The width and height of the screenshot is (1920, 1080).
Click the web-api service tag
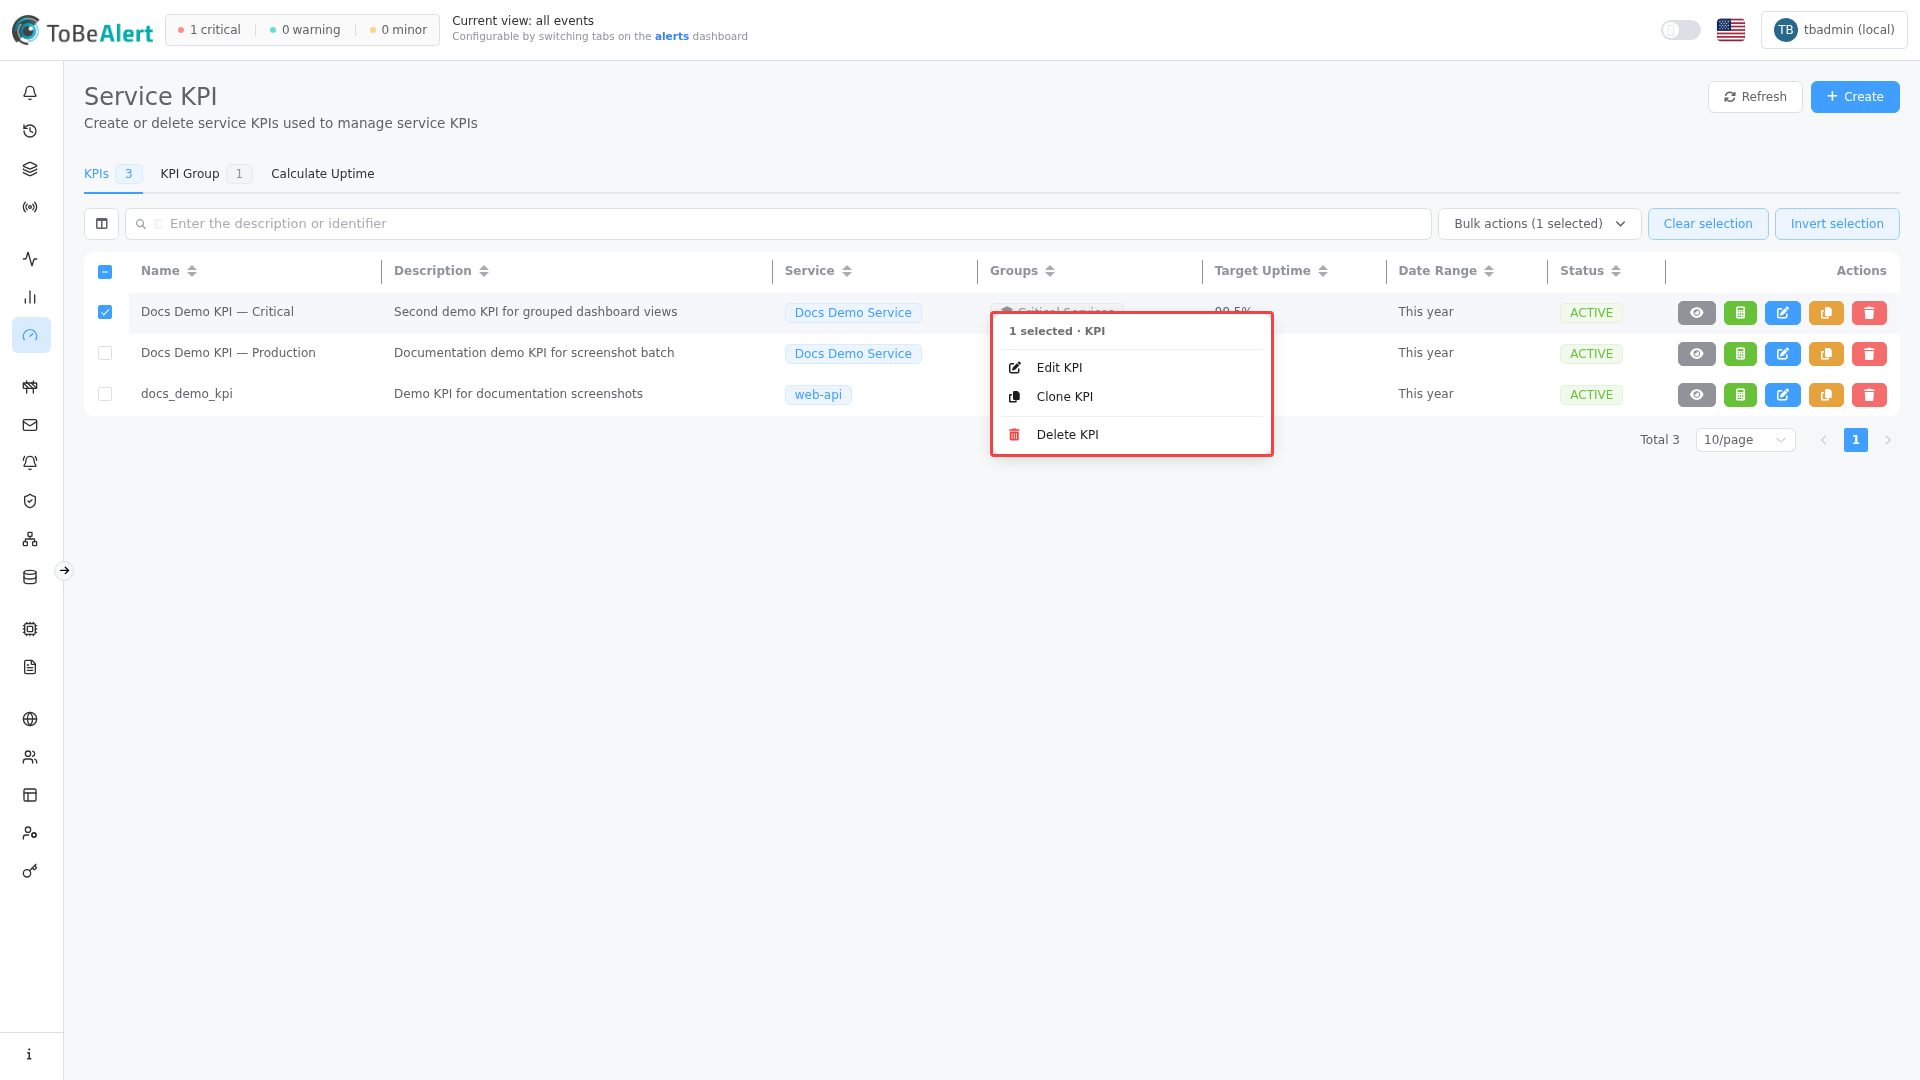818,395
